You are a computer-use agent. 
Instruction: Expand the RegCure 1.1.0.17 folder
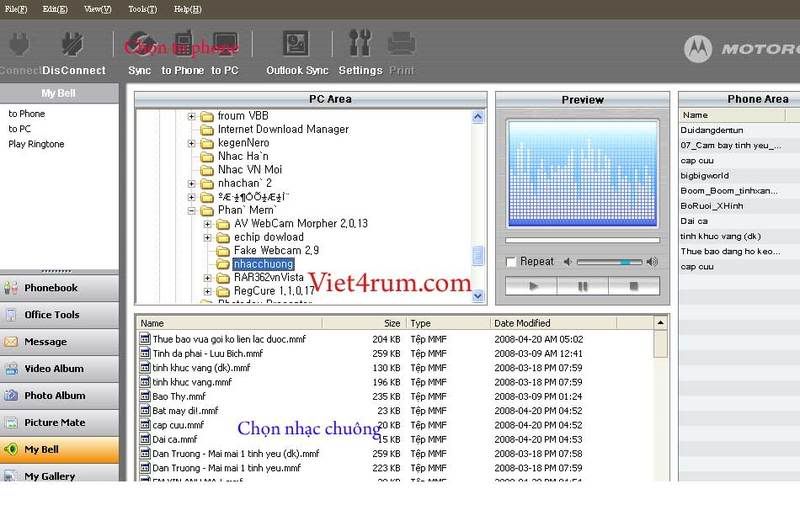coord(208,291)
